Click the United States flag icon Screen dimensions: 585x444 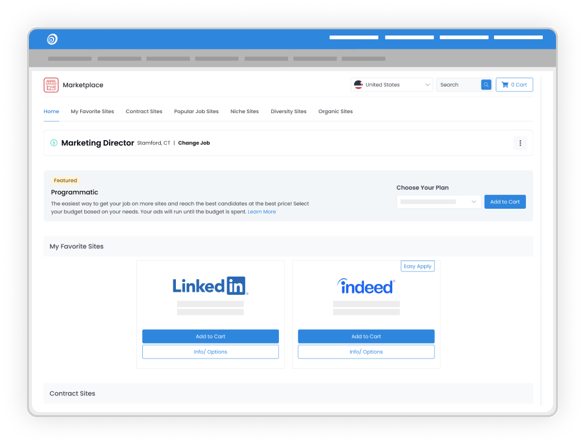(x=358, y=85)
